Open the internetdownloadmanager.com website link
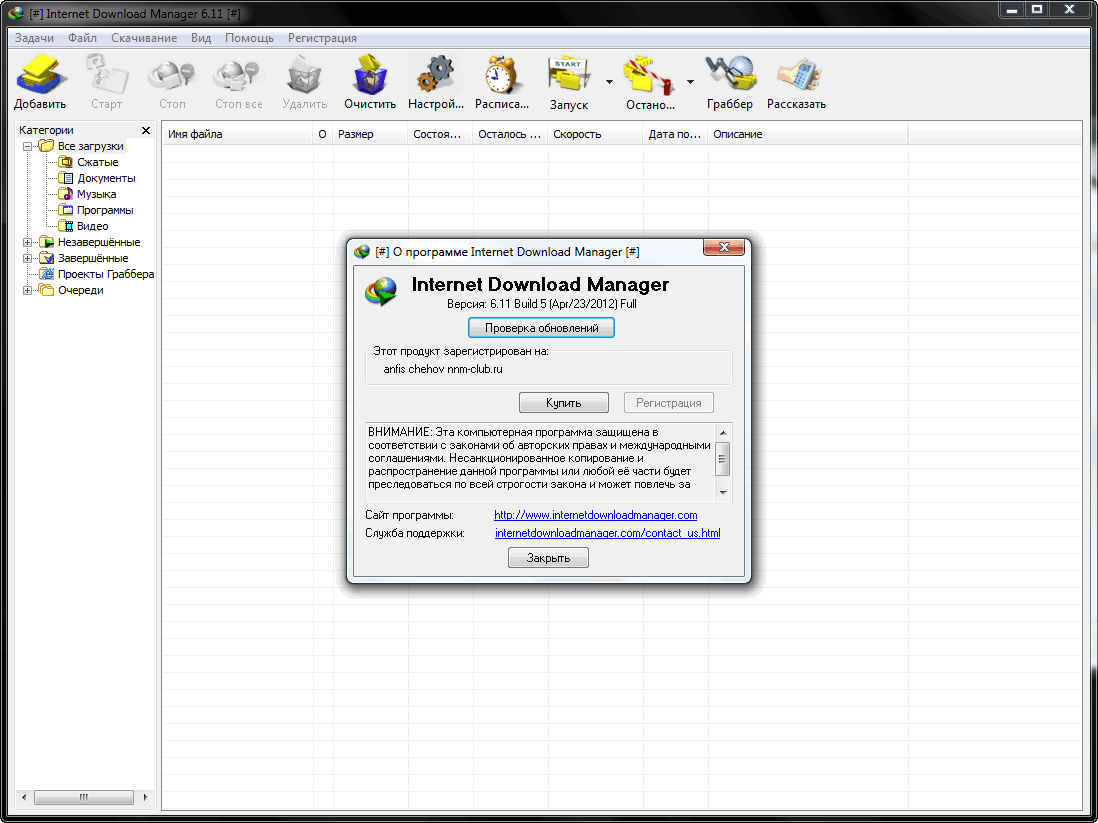 596,515
